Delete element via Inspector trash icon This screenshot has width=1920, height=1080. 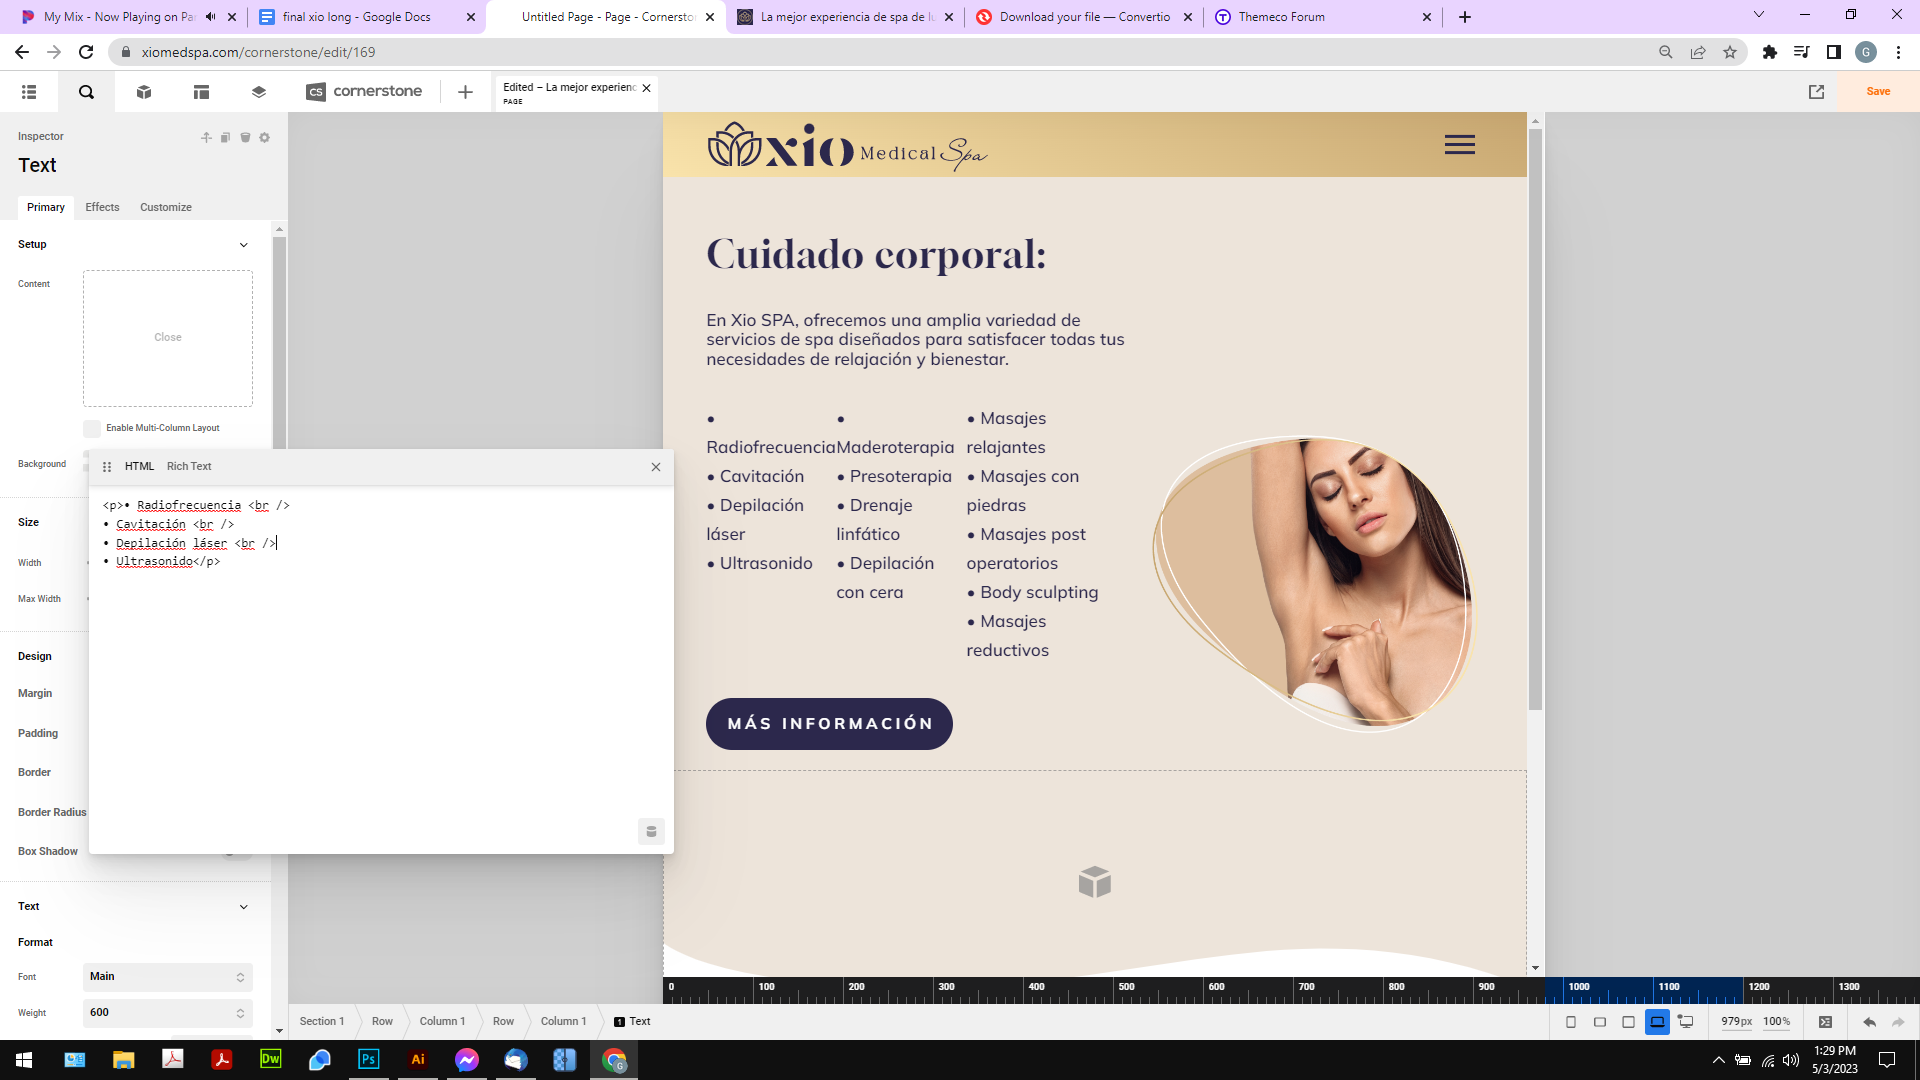(245, 138)
